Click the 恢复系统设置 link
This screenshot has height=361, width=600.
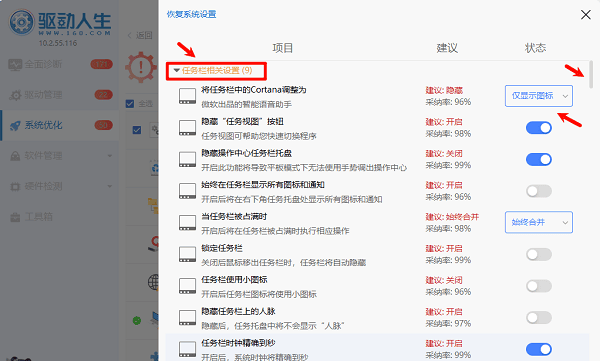pos(191,14)
